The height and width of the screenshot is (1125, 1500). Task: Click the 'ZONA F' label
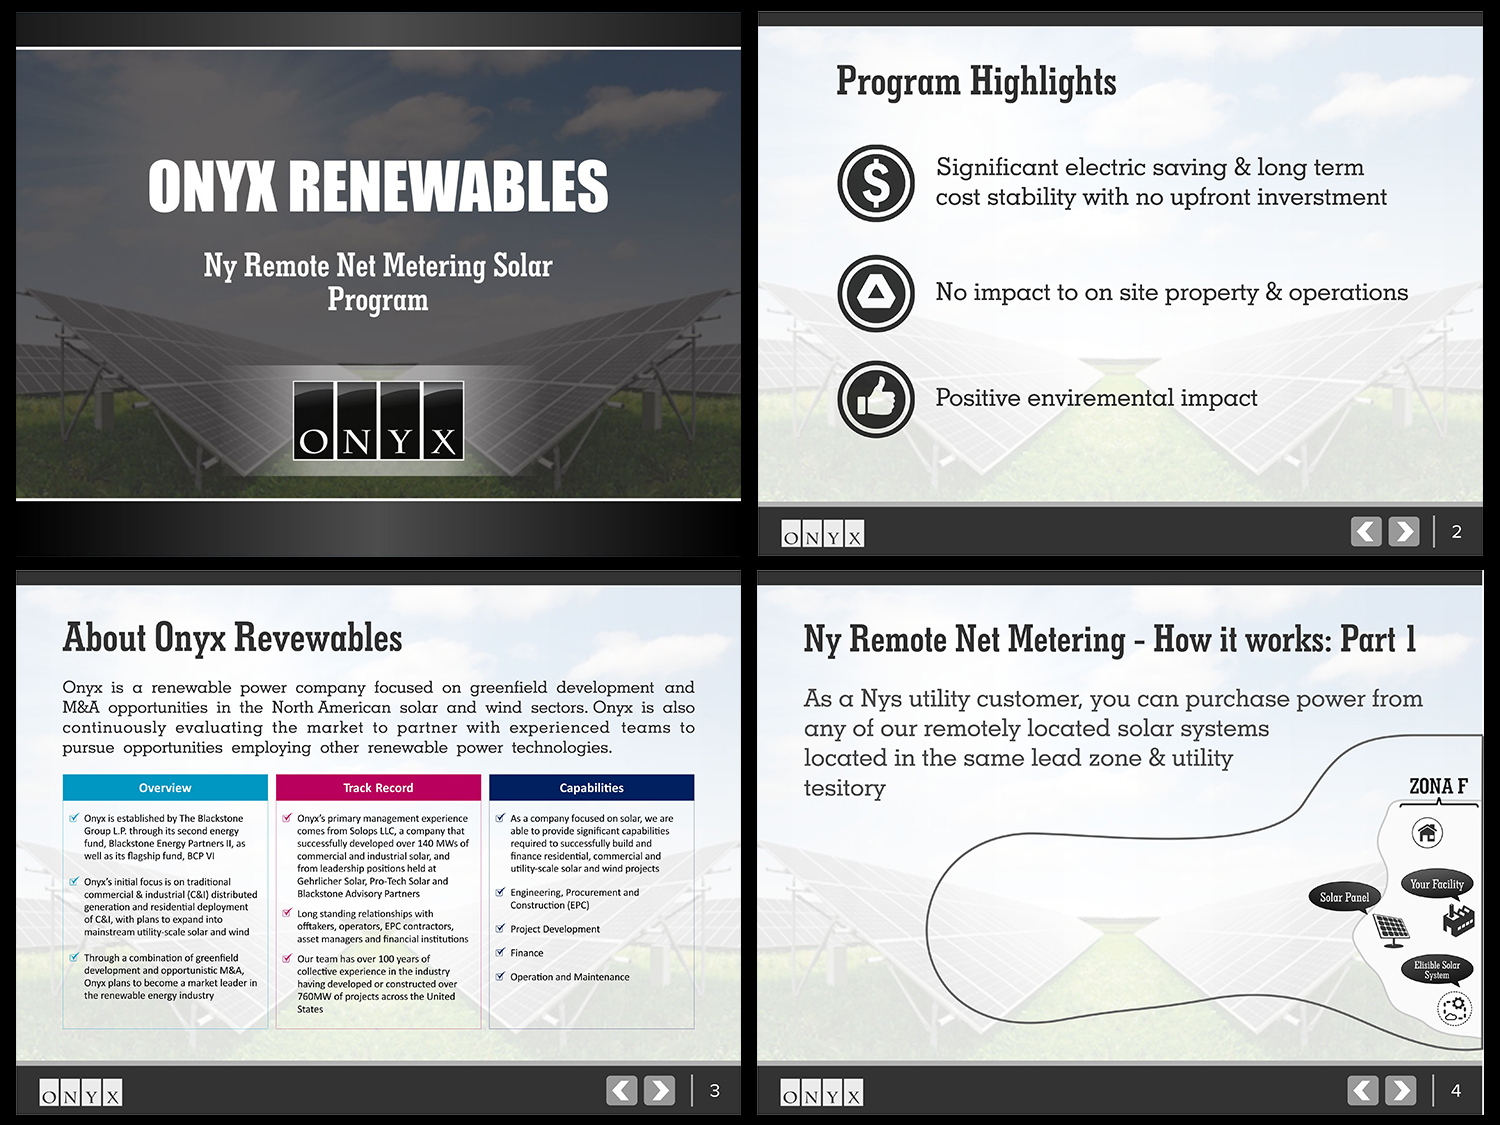(x=1438, y=786)
